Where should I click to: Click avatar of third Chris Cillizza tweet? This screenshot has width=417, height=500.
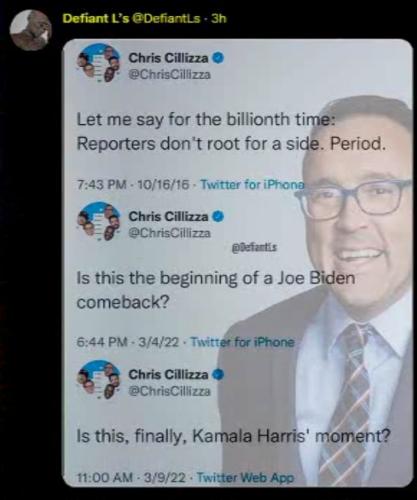pyautogui.click(x=99, y=379)
